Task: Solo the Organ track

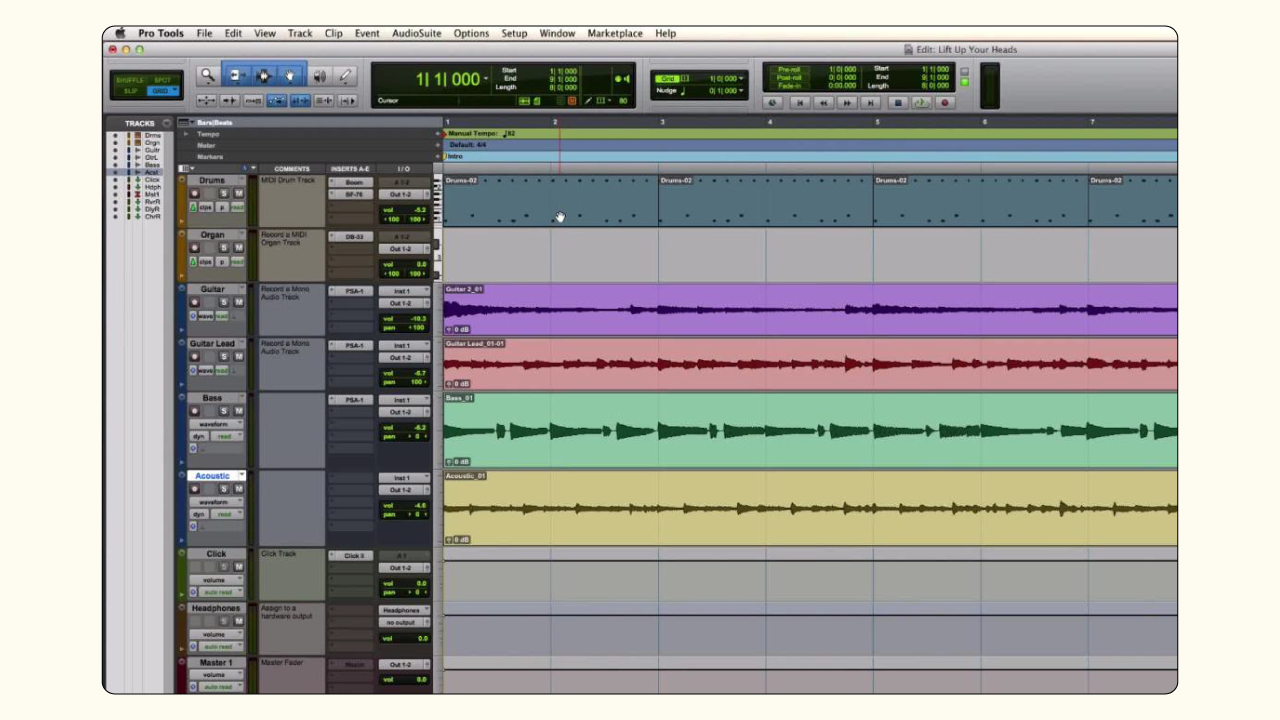Action: pyautogui.click(x=224, y=247)
